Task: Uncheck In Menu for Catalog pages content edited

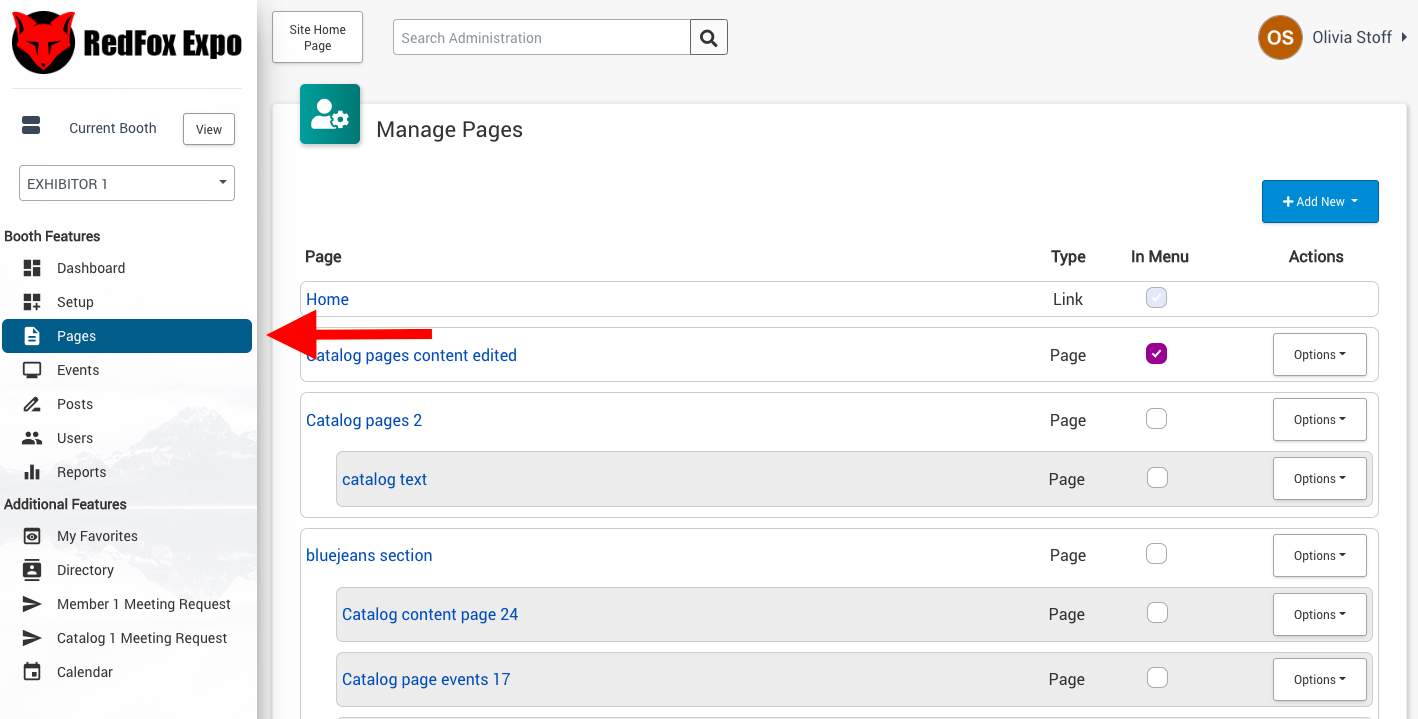Action: tap(1156, 353)
